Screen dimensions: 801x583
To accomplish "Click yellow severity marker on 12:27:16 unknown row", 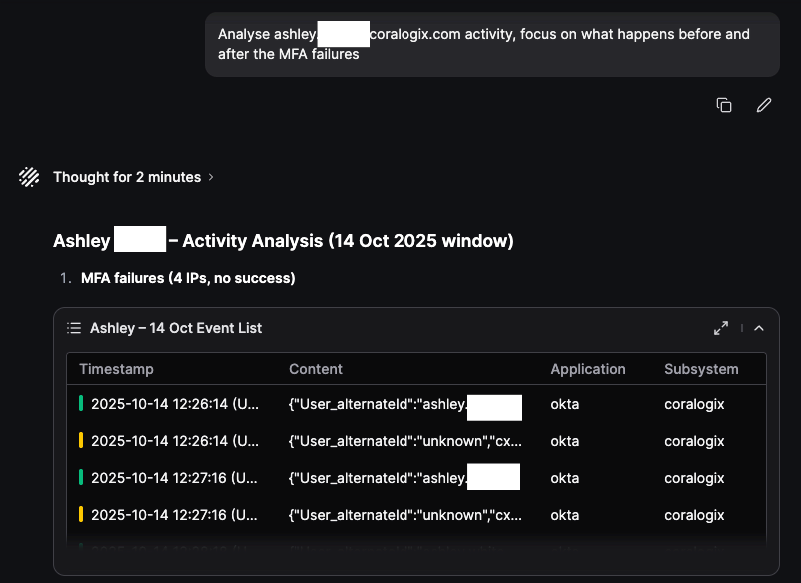I will tap(81, 515).
